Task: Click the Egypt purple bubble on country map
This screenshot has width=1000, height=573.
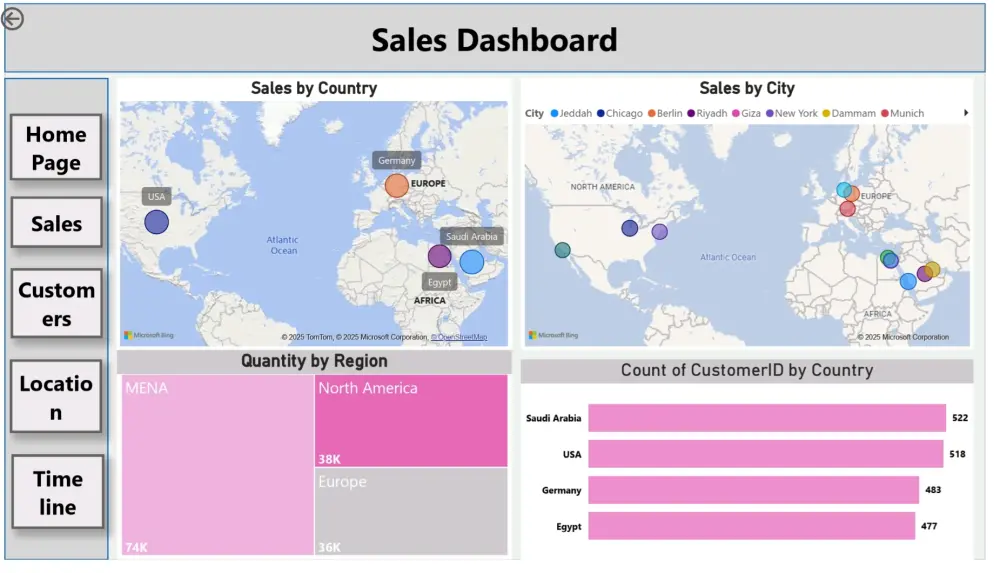Action: click(439, 257)
